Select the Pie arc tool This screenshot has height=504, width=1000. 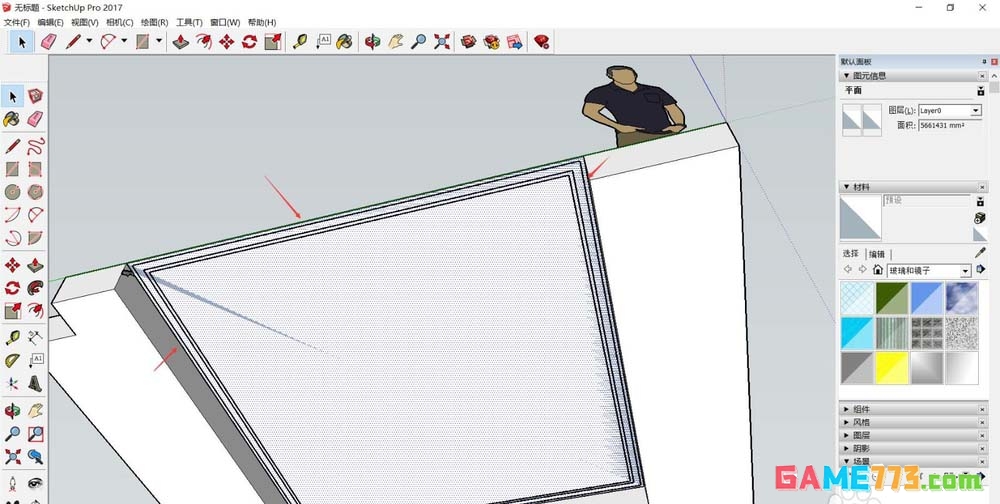[x=36, y=237]
